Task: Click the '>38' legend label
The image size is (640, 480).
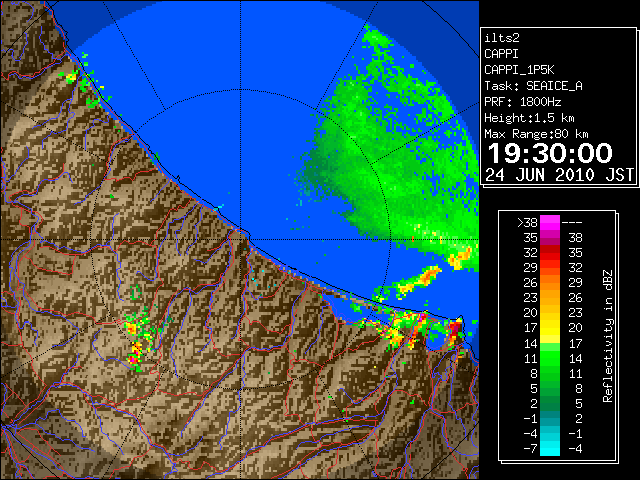Action: click(527, 223)
